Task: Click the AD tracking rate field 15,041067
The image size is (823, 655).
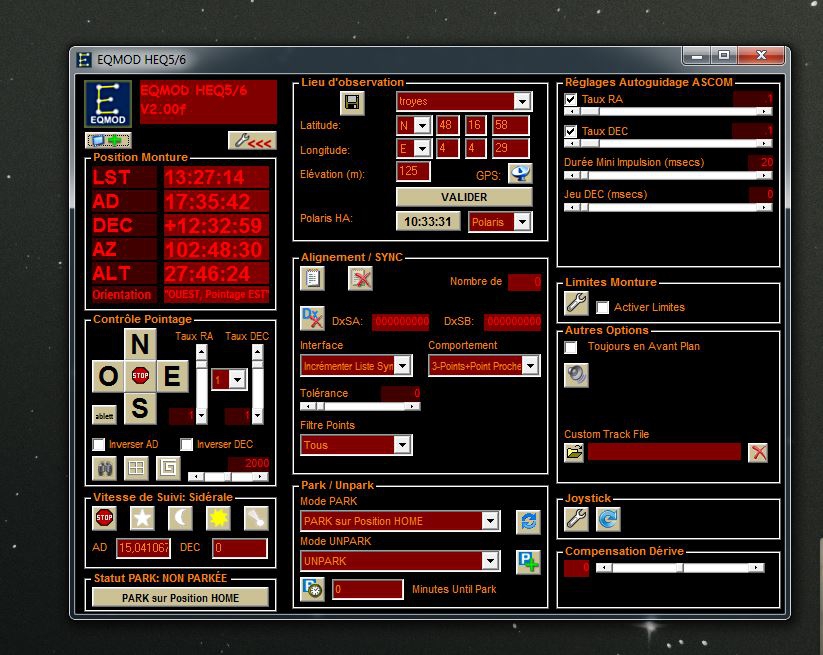Action: [x=143, y=548]
